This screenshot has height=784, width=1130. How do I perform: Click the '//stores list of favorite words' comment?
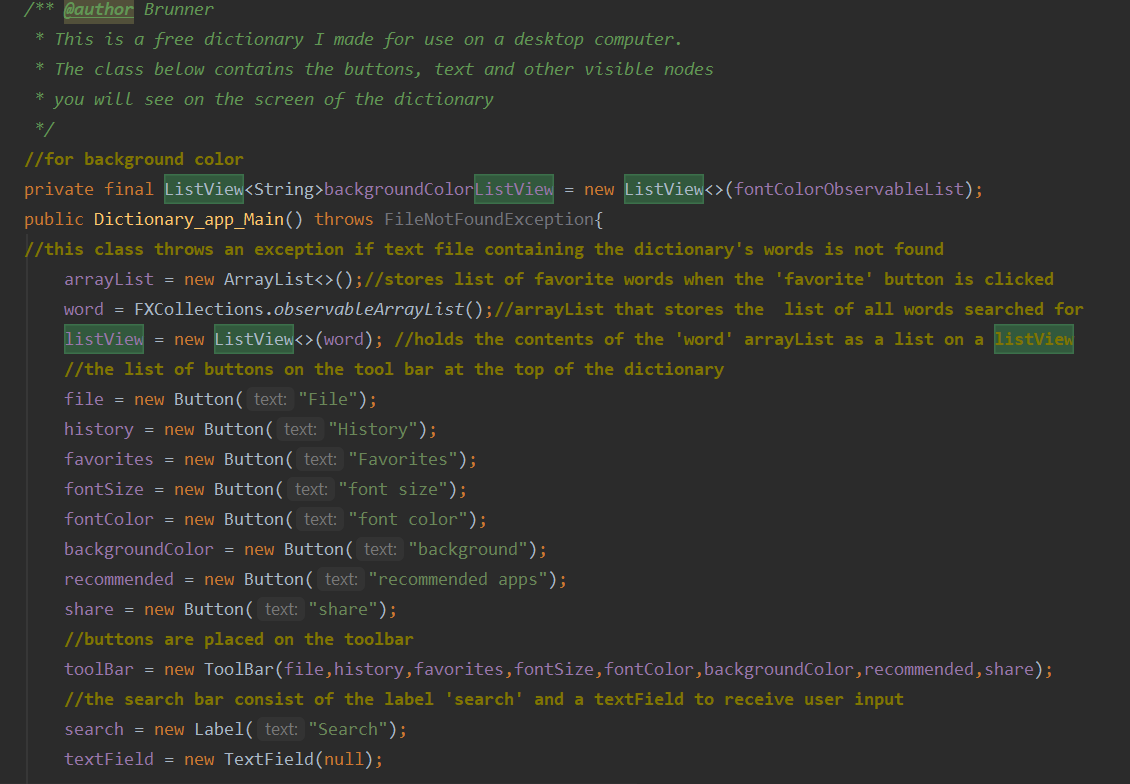(x=709, y=280)
